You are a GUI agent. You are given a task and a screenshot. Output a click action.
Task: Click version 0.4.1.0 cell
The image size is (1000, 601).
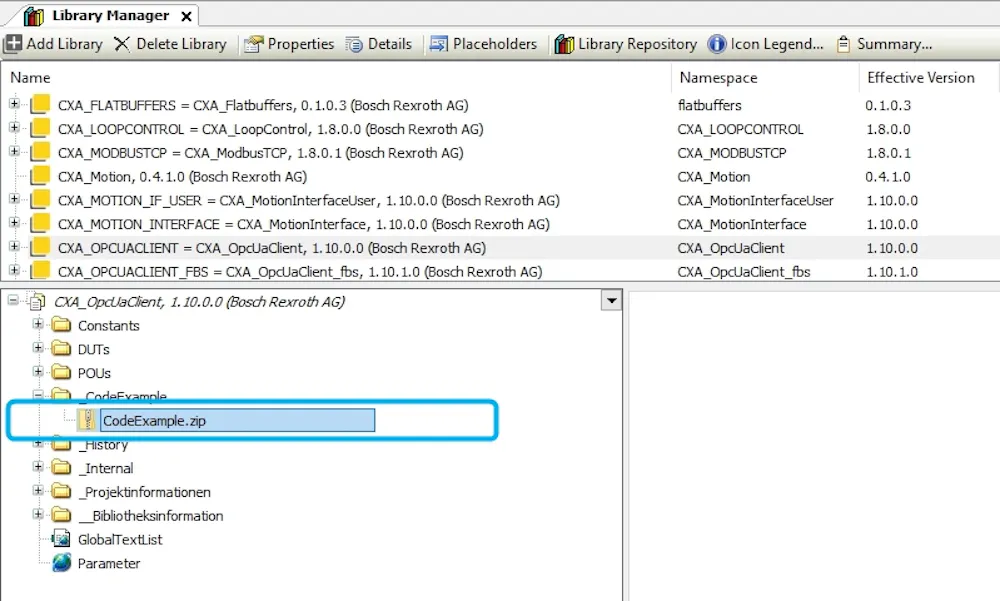888,177
